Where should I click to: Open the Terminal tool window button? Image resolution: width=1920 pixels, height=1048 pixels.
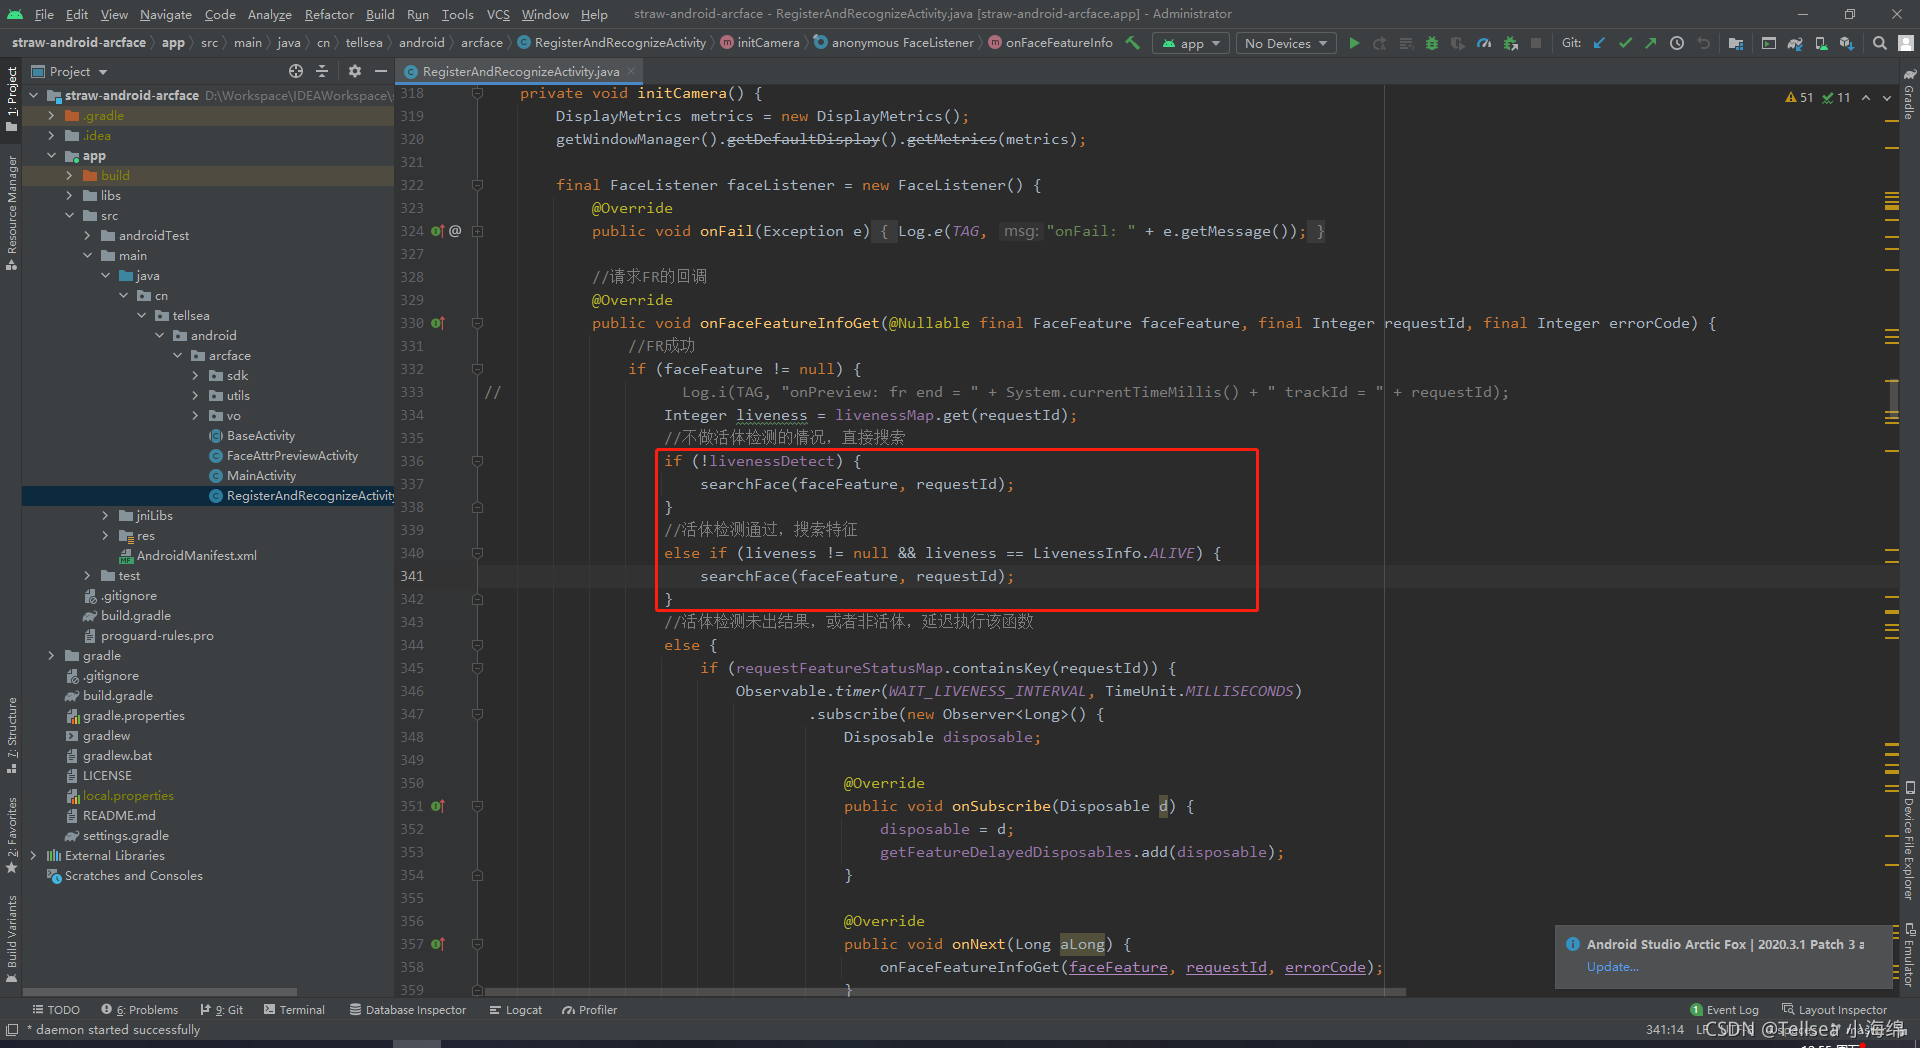coord(294,1010)
